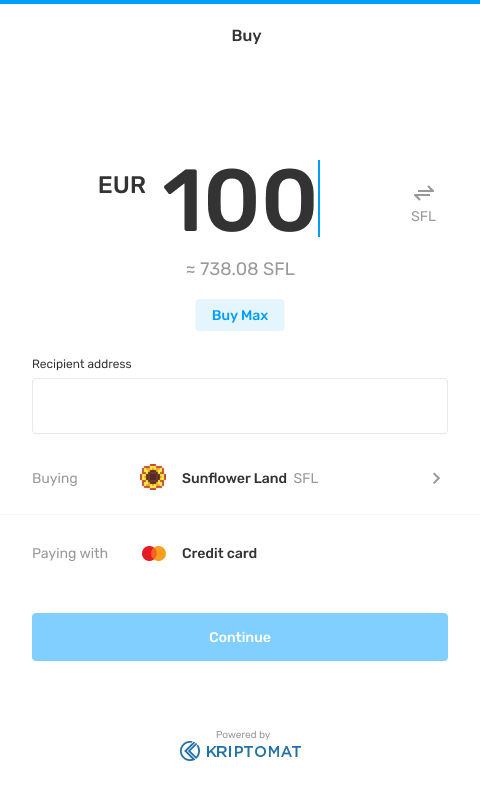
Task: Click the EUR currency label
Action: pos(122,185)
